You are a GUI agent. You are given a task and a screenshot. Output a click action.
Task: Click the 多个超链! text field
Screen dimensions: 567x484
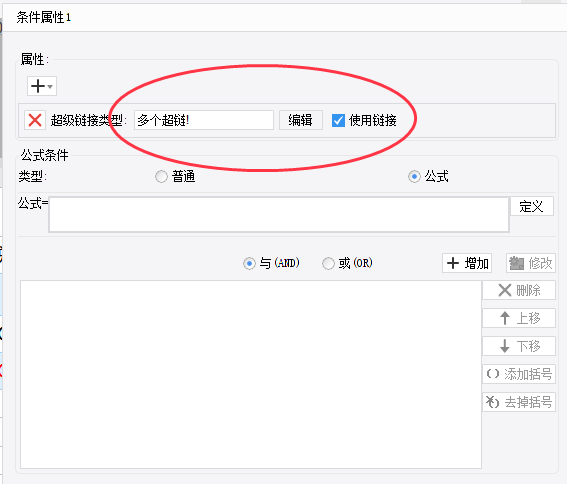tap(204, 120)
